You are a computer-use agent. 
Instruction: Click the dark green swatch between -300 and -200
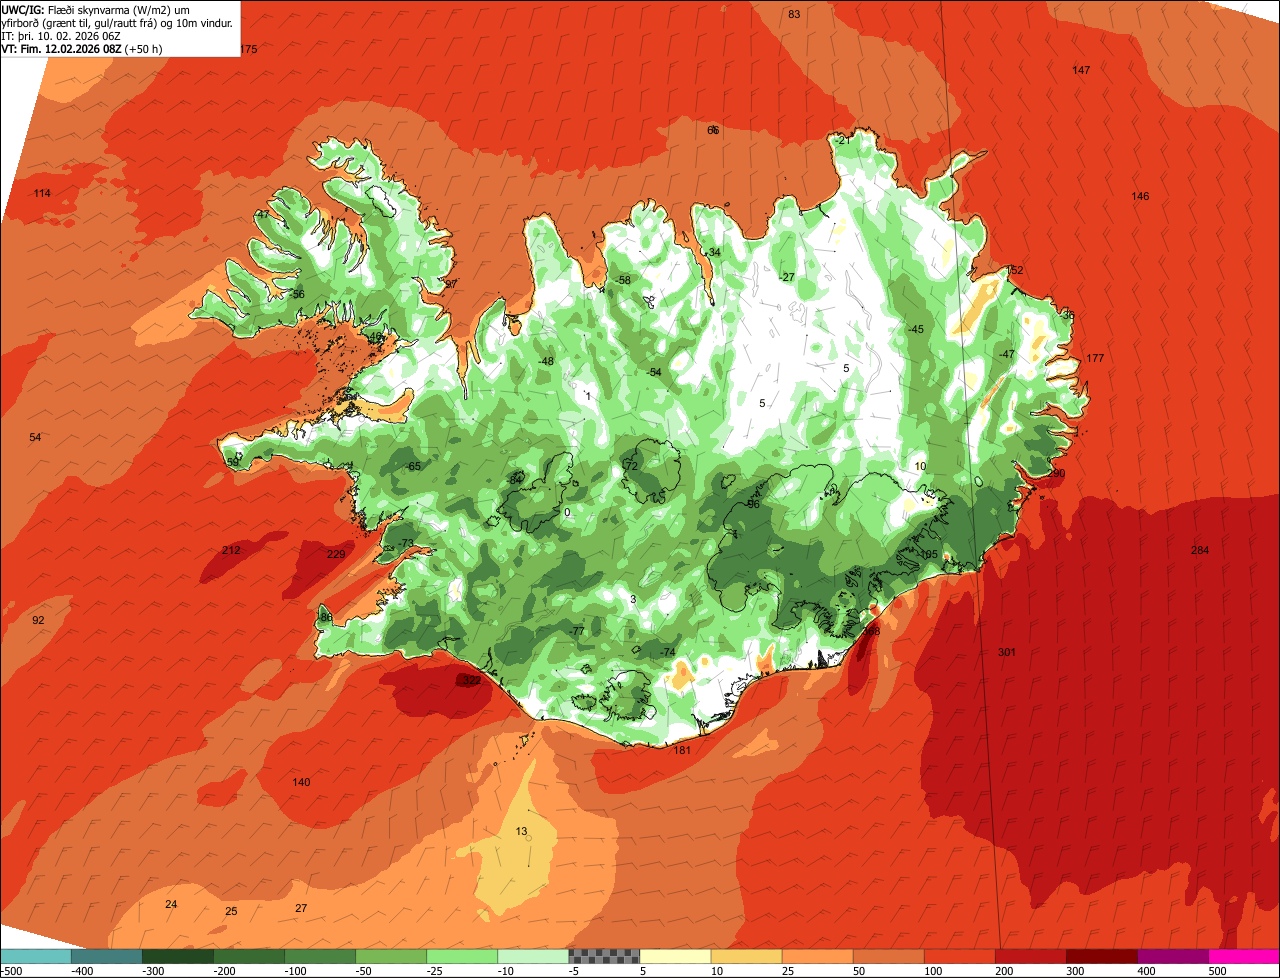[x=178, y=956]
